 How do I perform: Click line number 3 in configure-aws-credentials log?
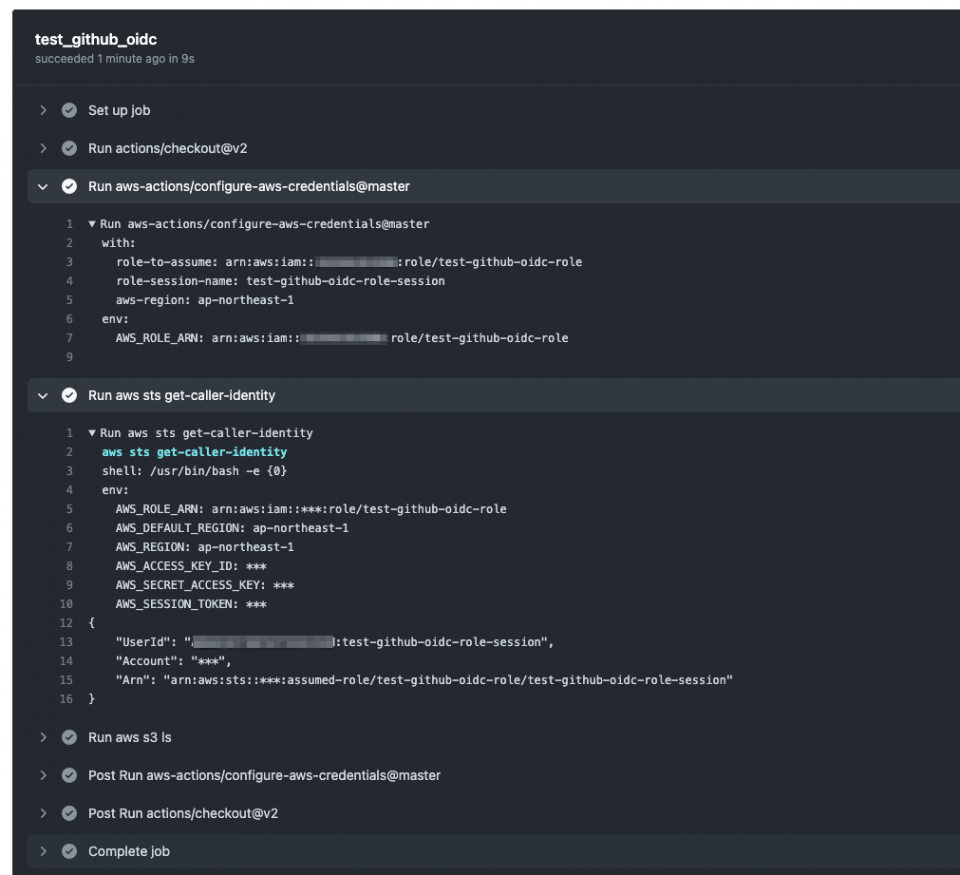[69, 262]
